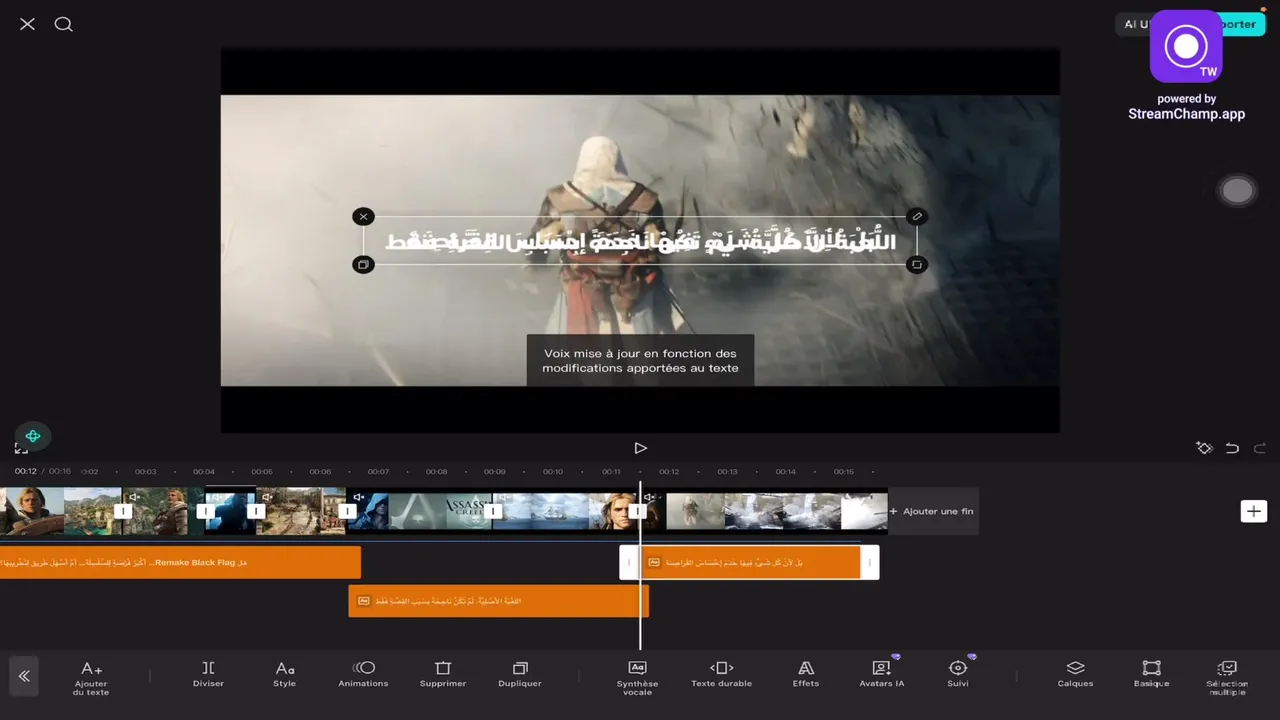Open the search magnifier icon
This screenshot has height=720, width=1280.
64,24
